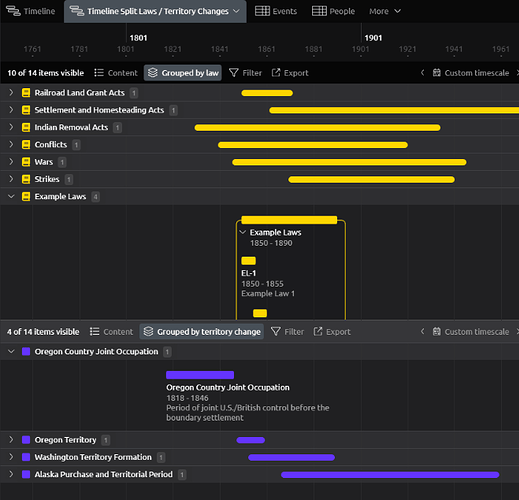Click Oregon Country Joint Occupation item title
The image size is (519, 500).
coord(228,388)
